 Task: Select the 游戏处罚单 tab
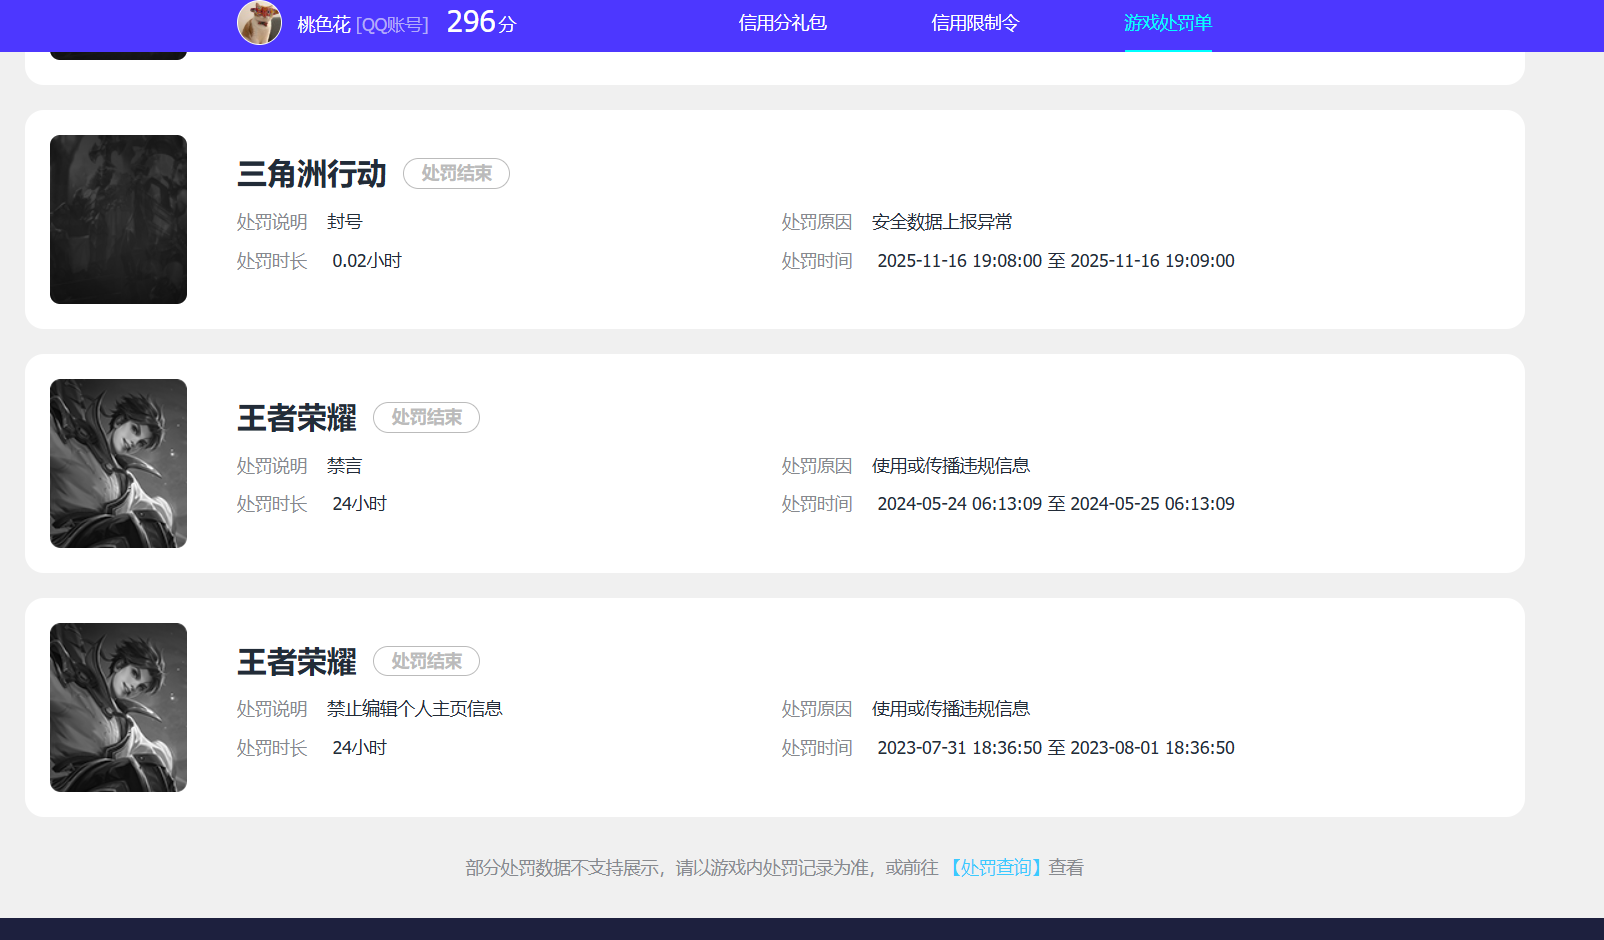pyautogui.click(x=1168, y=23)
